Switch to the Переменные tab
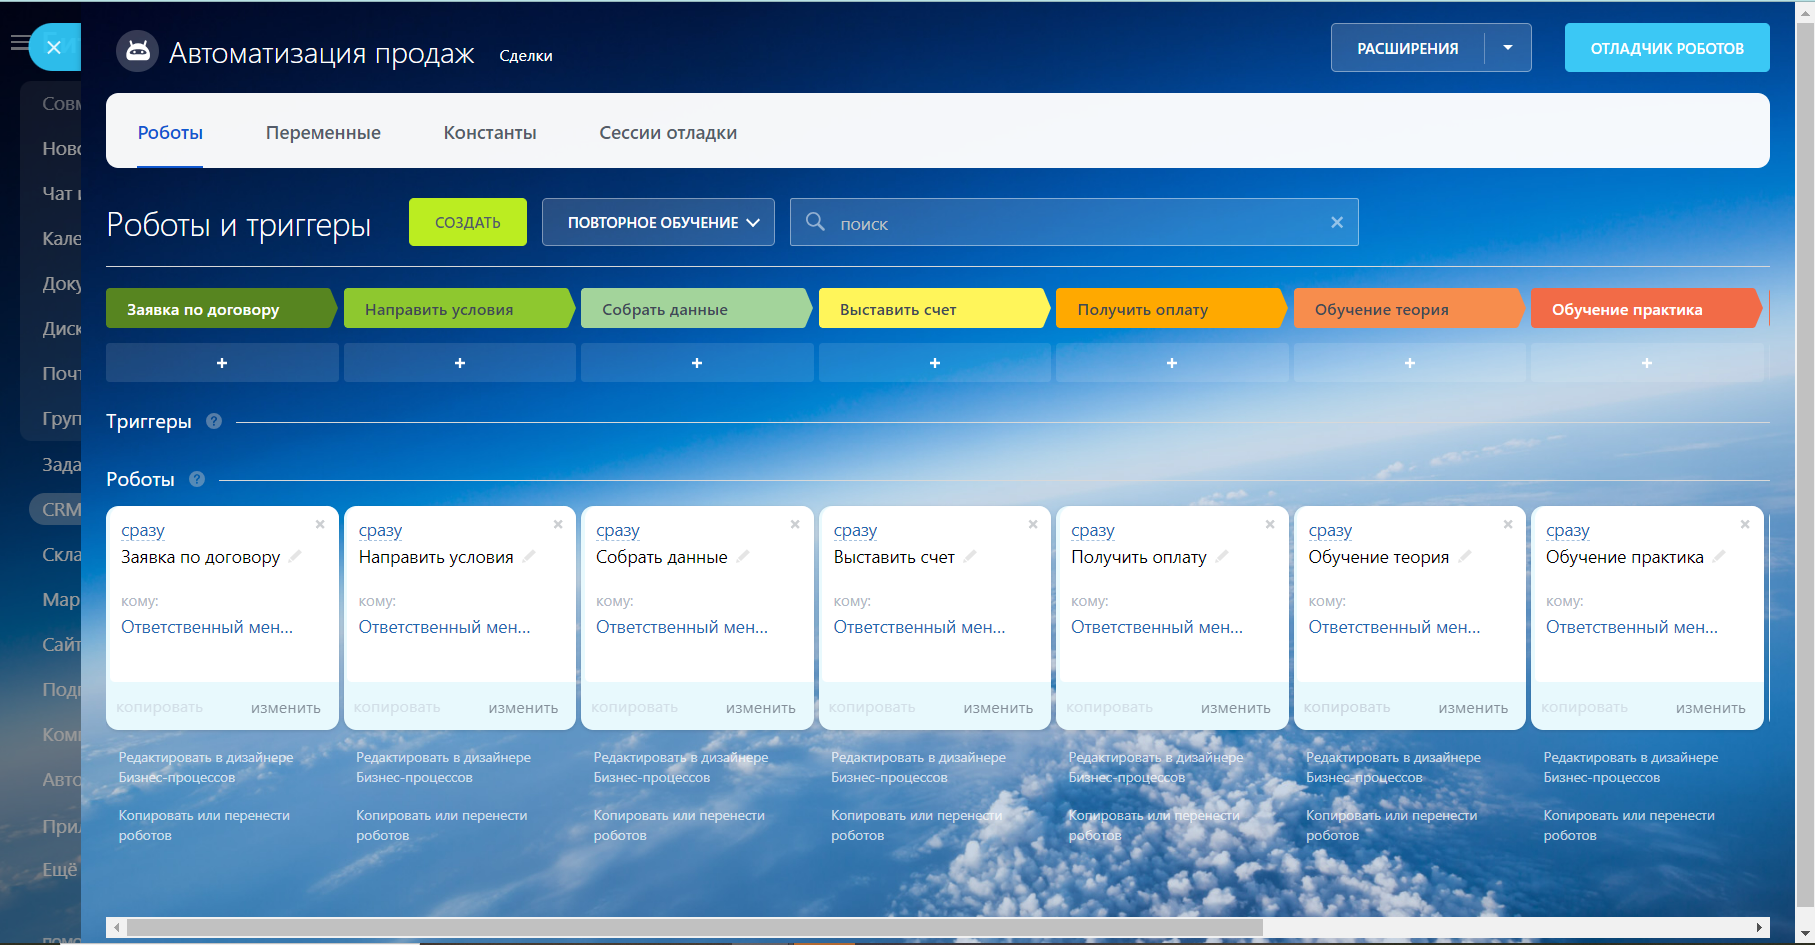The image size is (1815, 945). [x=323, y=133]
